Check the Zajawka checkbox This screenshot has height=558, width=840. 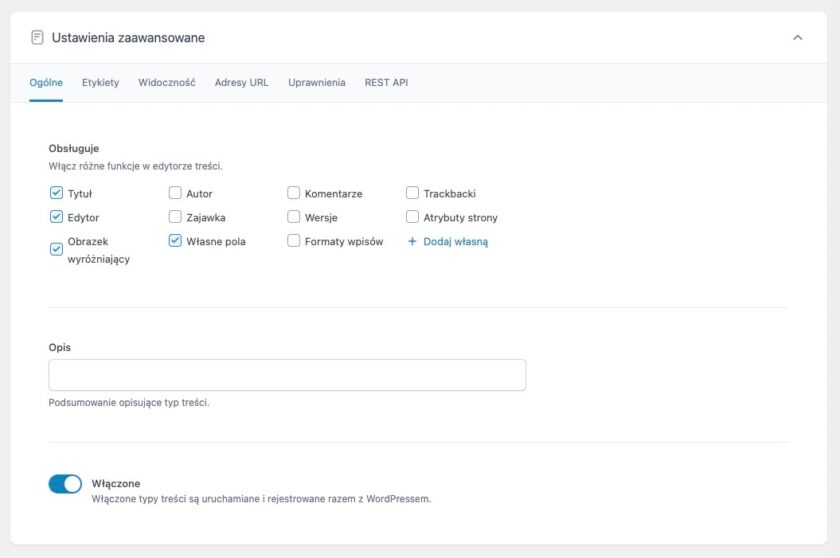175,217
